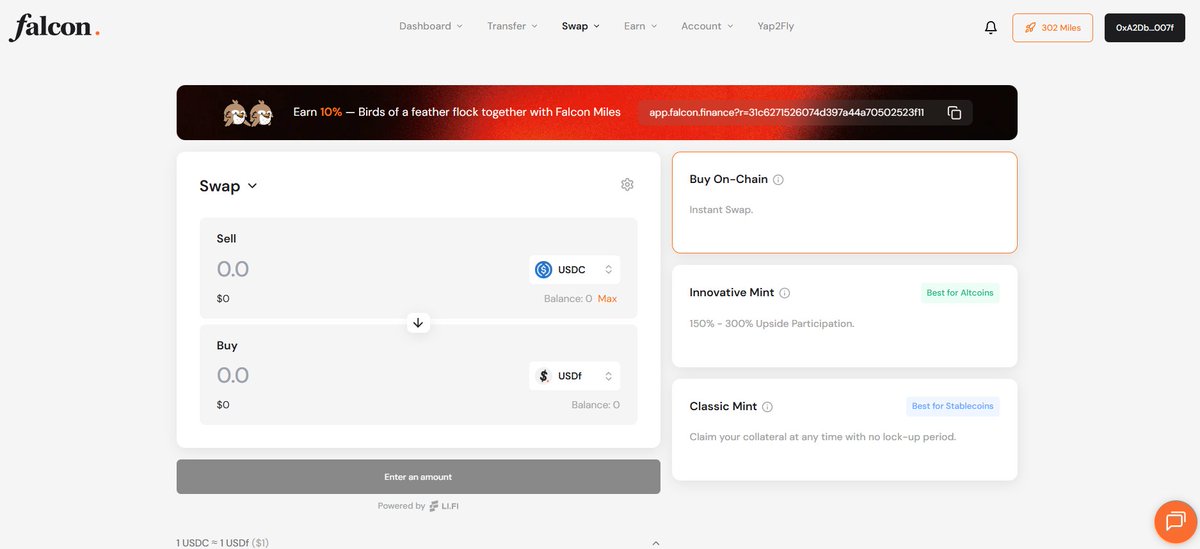Flip swap direction arrow button
Image resolution: width=1200 pixels, height=549 pixels.
[418, 323]
